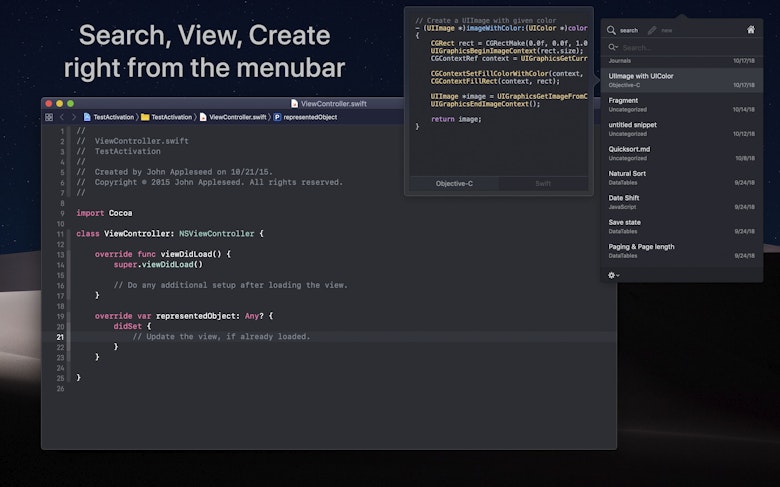Select the 'UIImage with UIColor' snippet
Screen dimensions: 780x487
[x=682, y=80]
